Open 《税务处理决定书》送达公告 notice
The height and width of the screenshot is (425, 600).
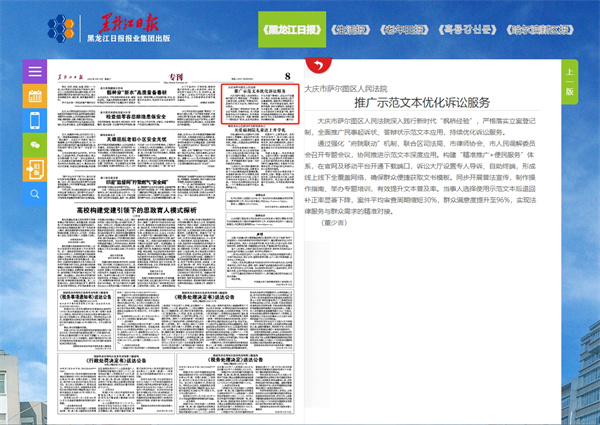point(205,321)
